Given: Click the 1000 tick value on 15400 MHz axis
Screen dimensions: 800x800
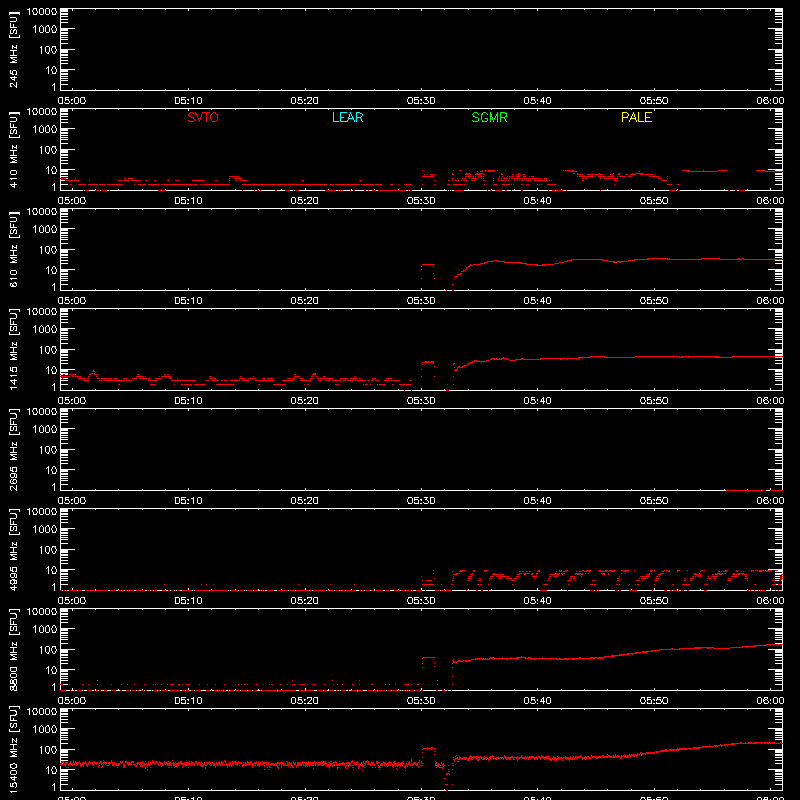Looking at the screenshot, I should (x=45, y=730).
